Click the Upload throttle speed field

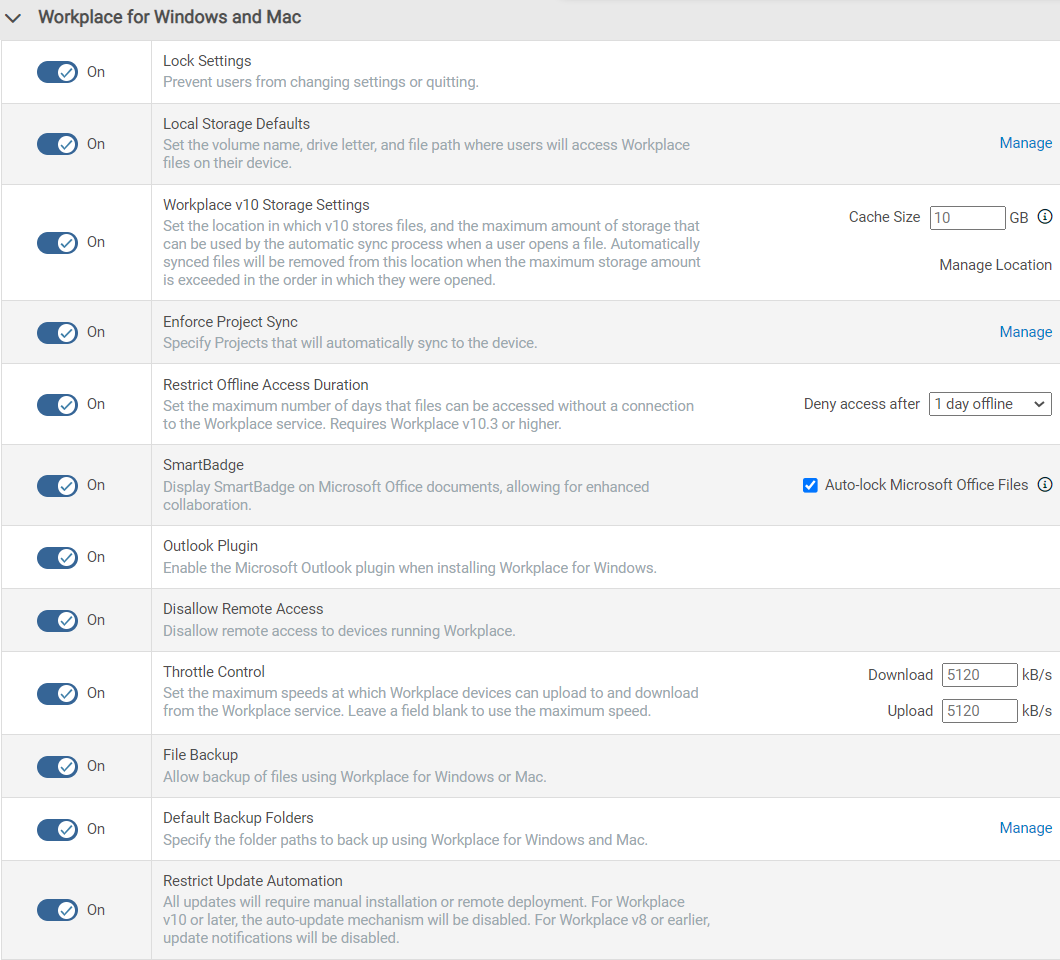click(979, 711)
